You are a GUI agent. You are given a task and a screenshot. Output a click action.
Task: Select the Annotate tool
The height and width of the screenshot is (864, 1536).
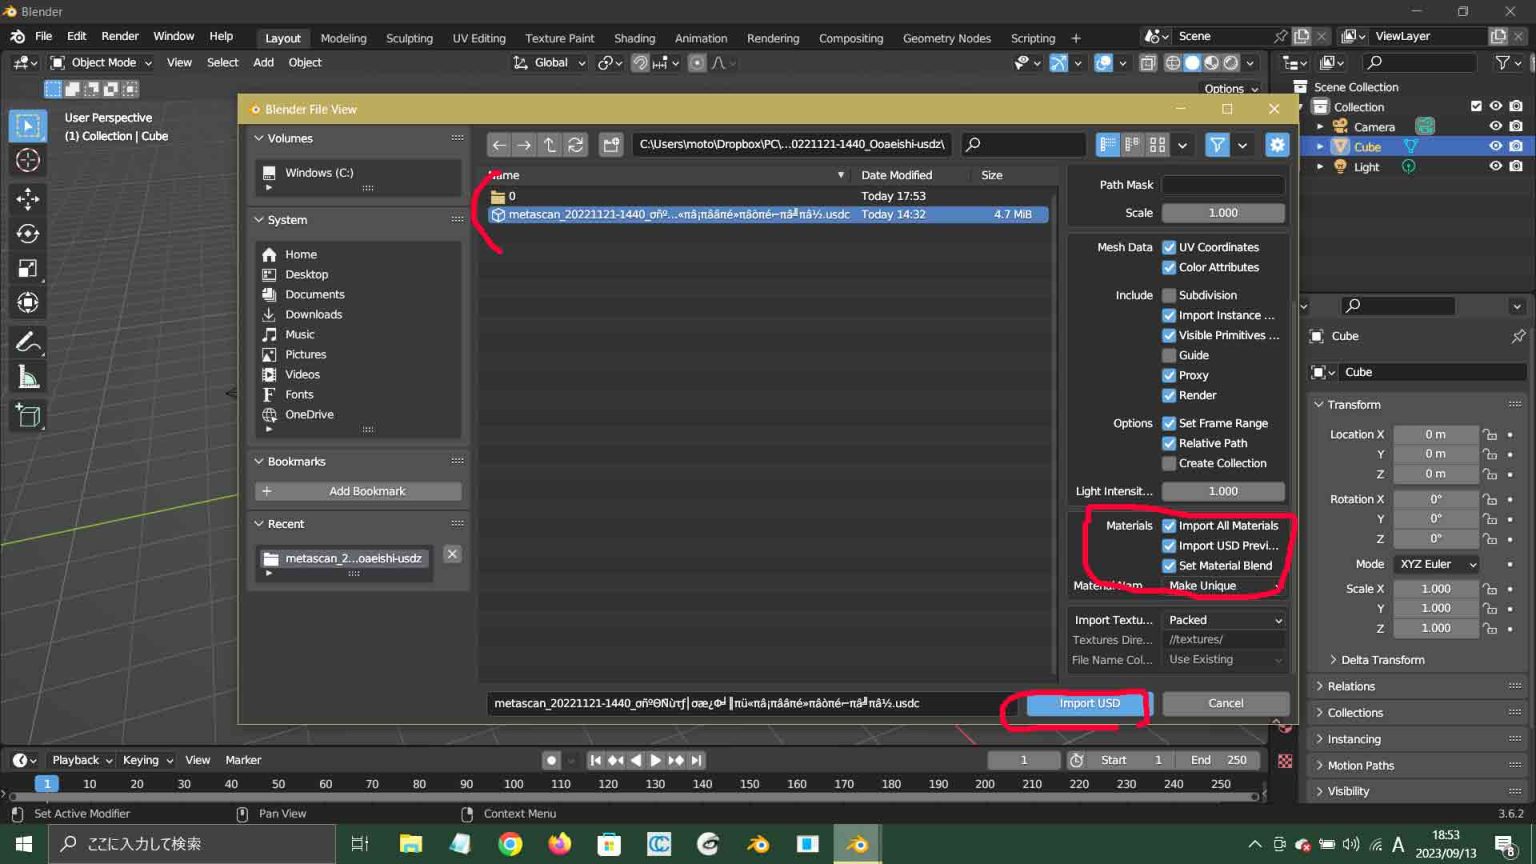point(28,341)
